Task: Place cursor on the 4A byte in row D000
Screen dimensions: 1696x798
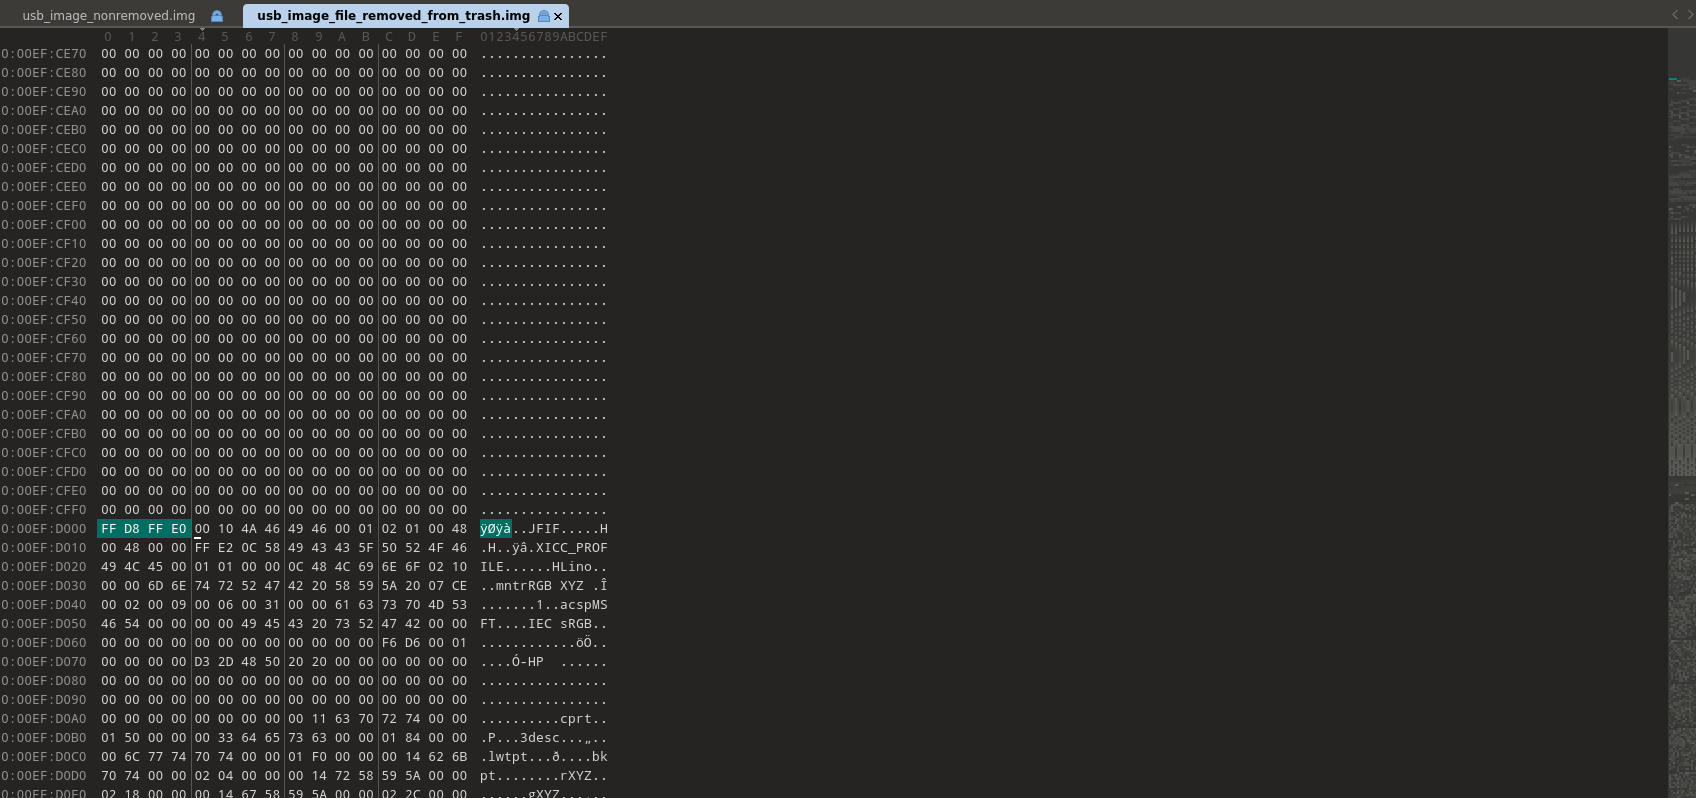Action: tap(249, 529)
